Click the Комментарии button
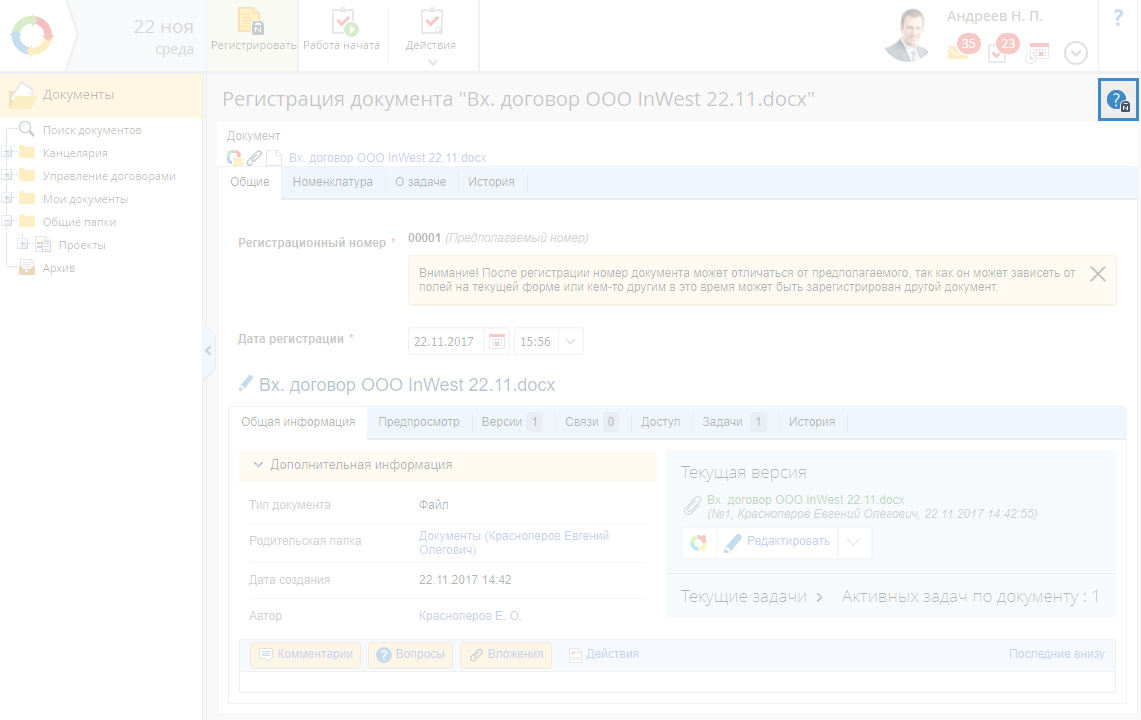Screen dimensions: 1141x720 [x=306, y=654]
